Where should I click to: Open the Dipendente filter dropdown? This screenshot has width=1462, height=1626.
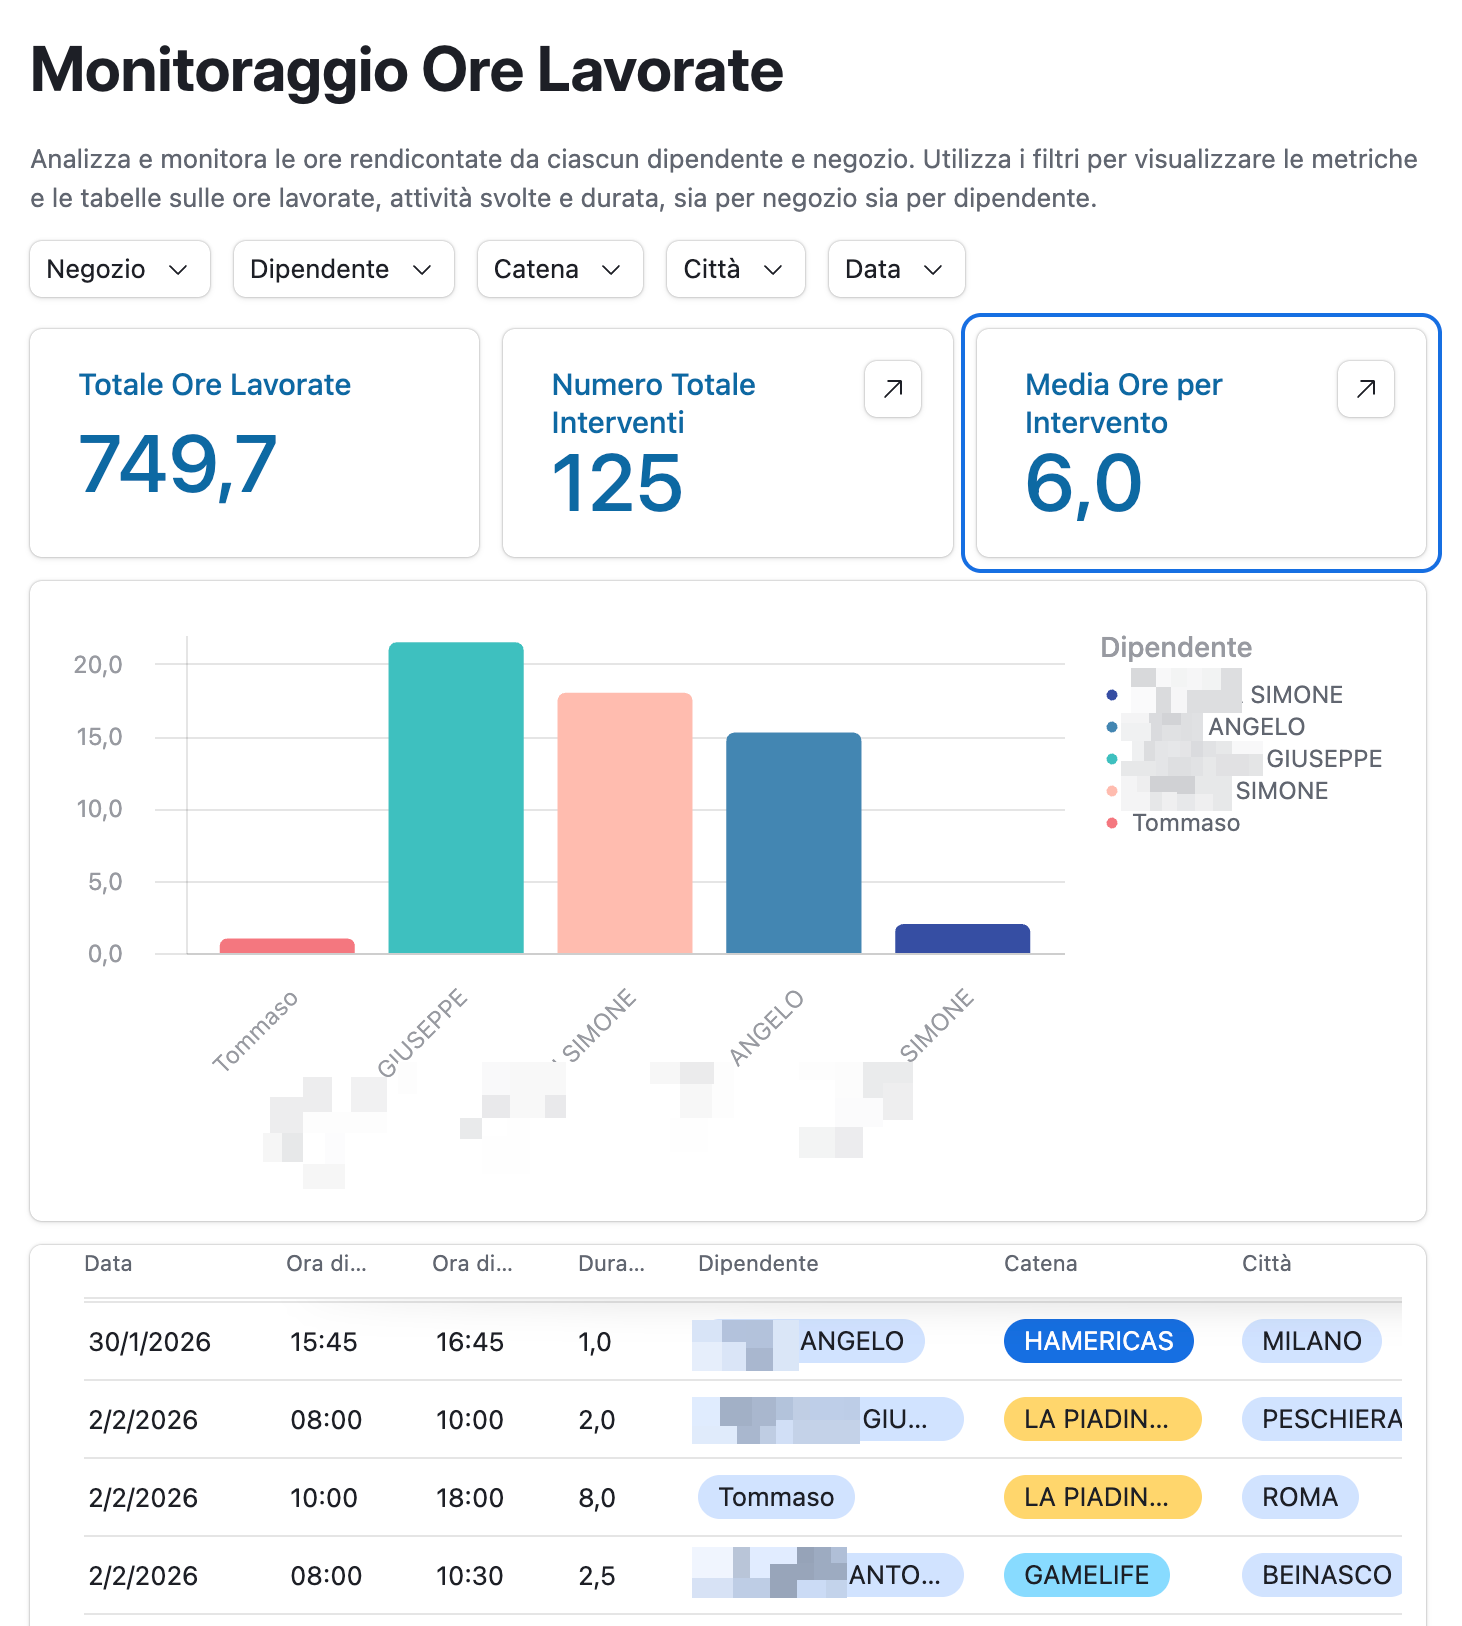(x=343, y=269)
